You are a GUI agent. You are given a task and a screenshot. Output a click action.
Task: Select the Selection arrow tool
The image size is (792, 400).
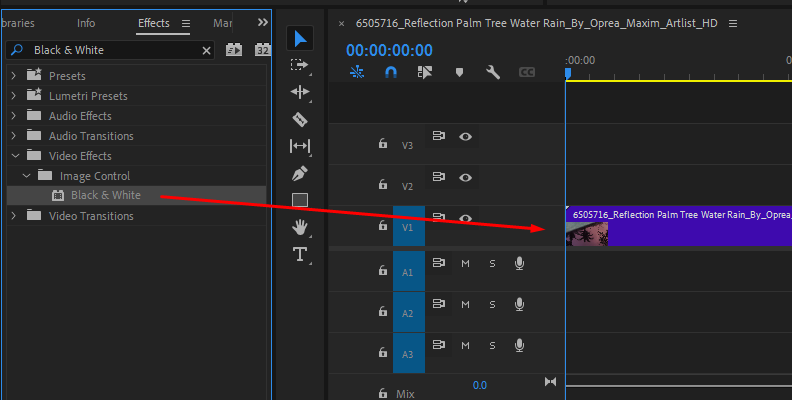(300, 38)
